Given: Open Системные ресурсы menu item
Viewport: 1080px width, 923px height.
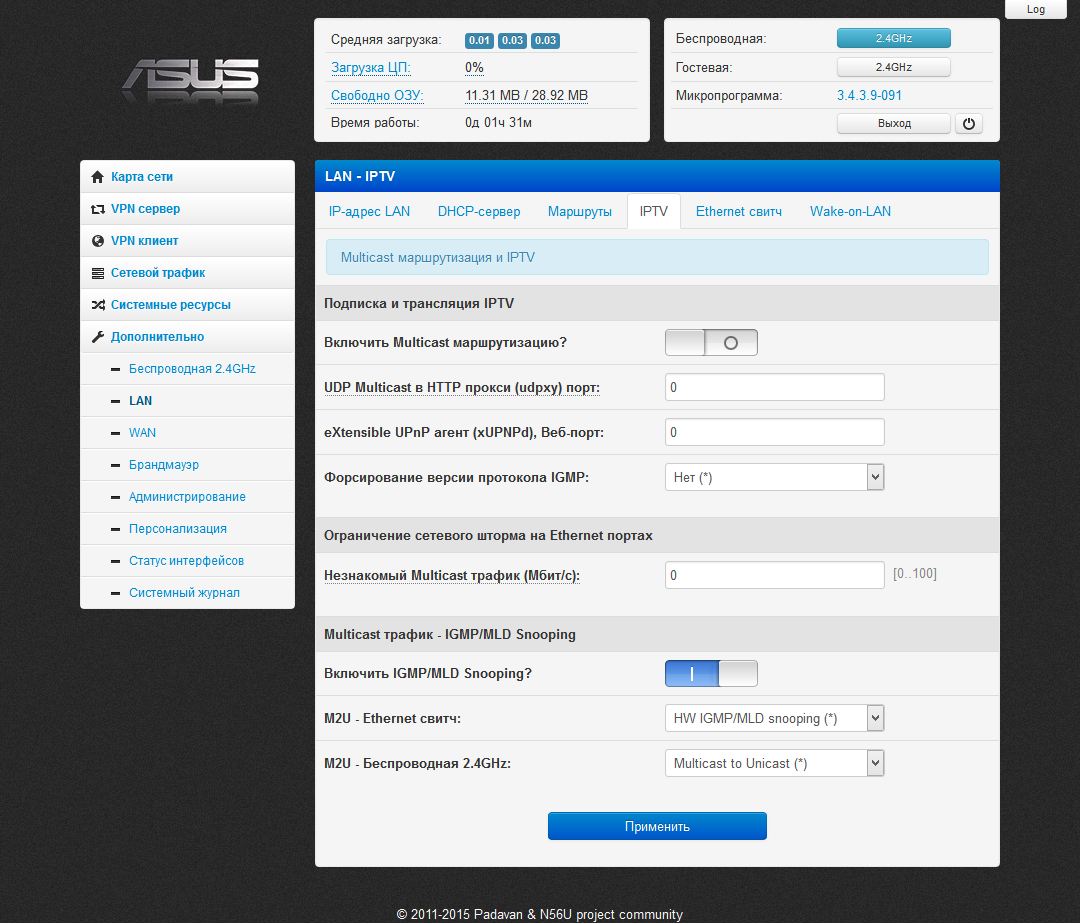Looking at the screenshot, I should tap(187, 304).
